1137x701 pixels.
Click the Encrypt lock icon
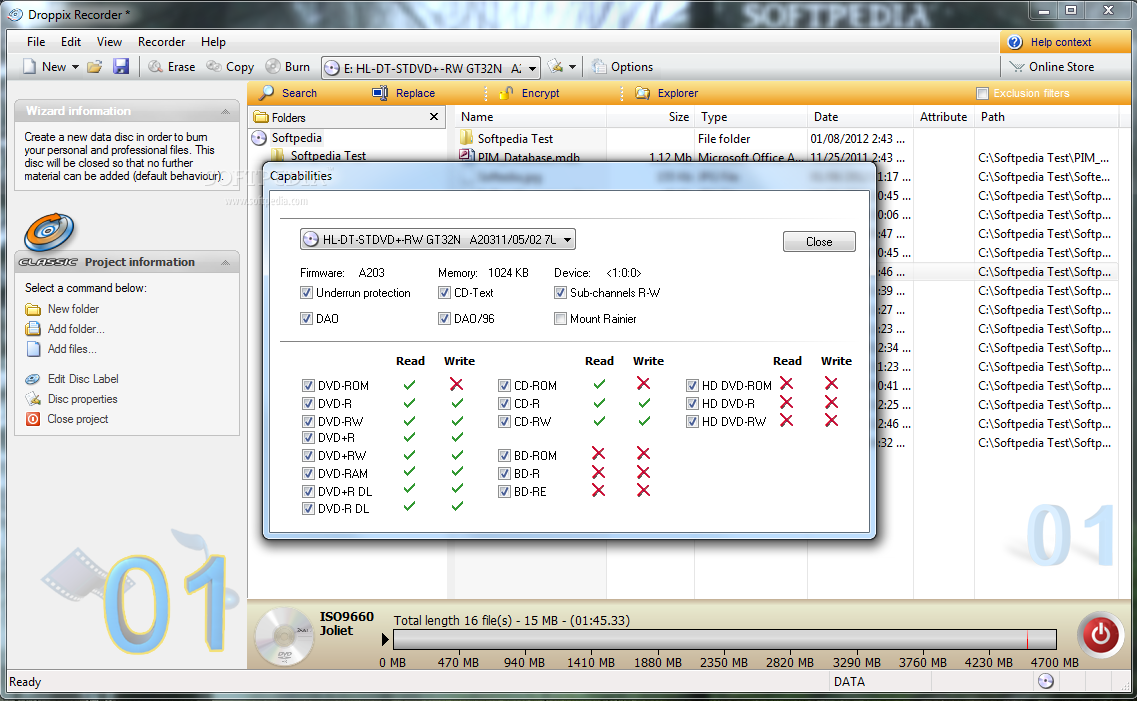506,93
